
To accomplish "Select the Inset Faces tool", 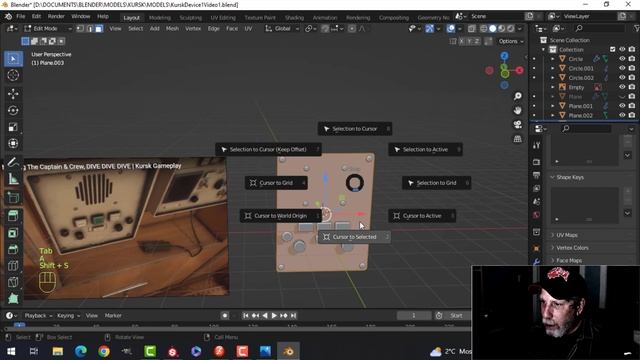I will point(13,233).
